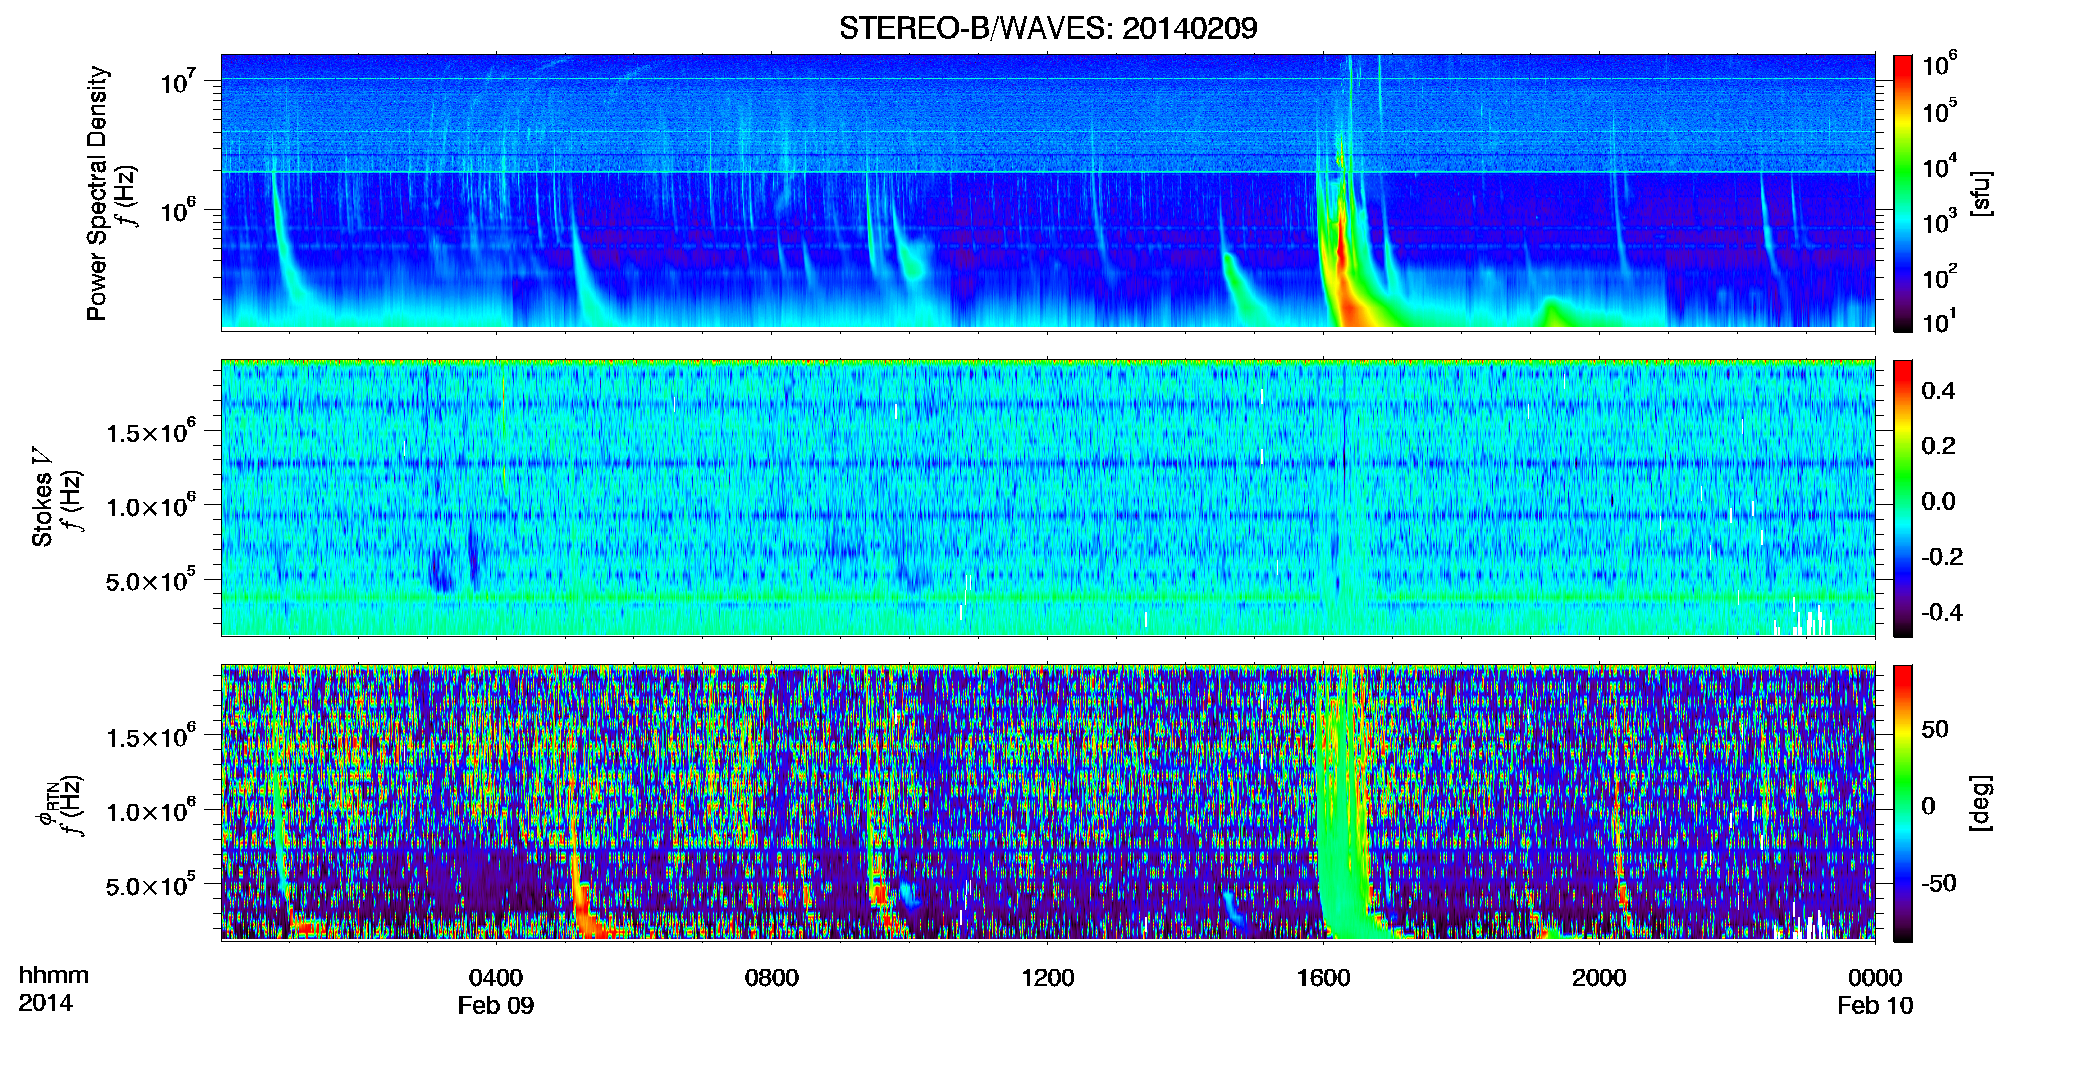Click the 0.4 value on Stokes colorbar
Screen dimensions: 2096x1080
pyautogui.click(x=1938, y=391)
